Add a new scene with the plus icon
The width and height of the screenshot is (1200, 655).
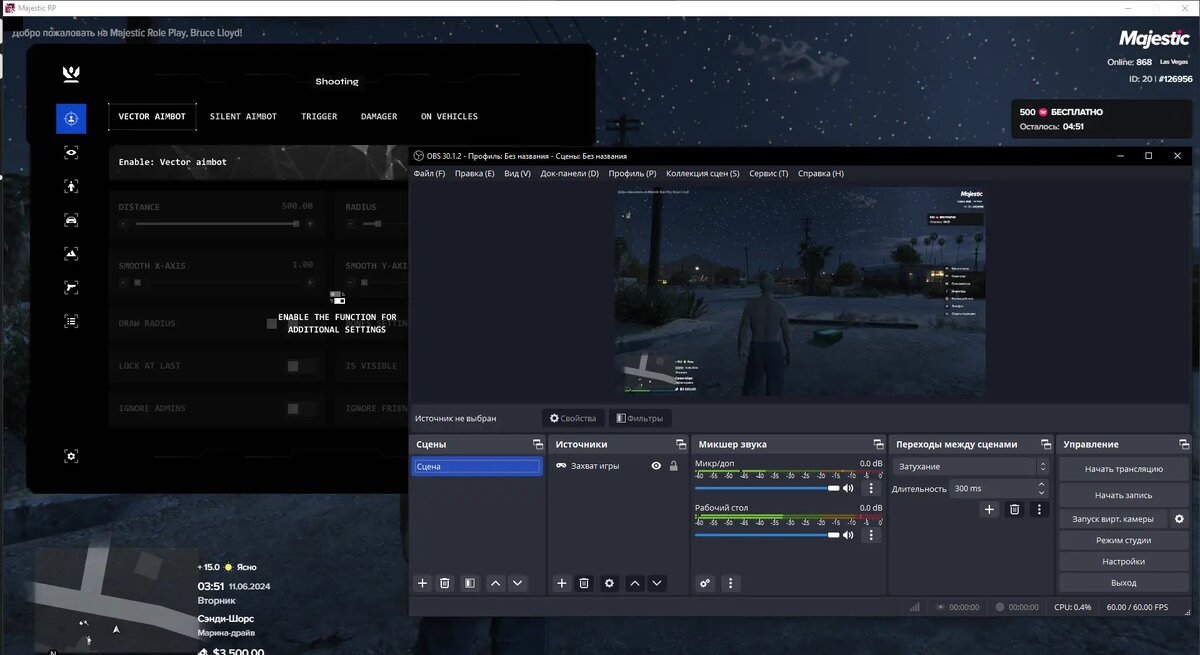pyautogui.click(x=422, y=583)
